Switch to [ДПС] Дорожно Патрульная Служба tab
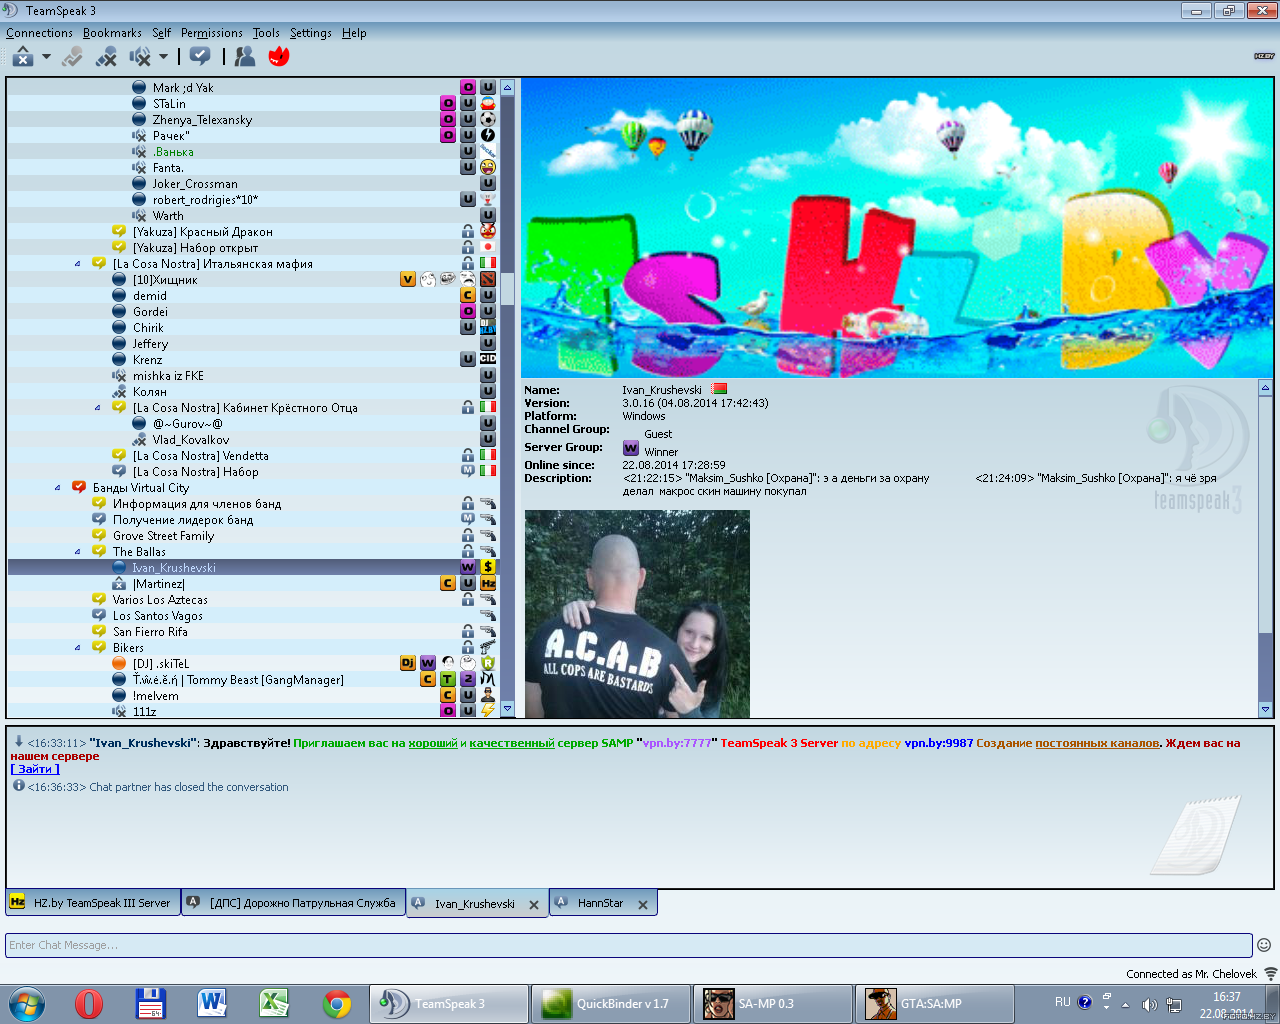The image size is (1280, 1024). 294,902
